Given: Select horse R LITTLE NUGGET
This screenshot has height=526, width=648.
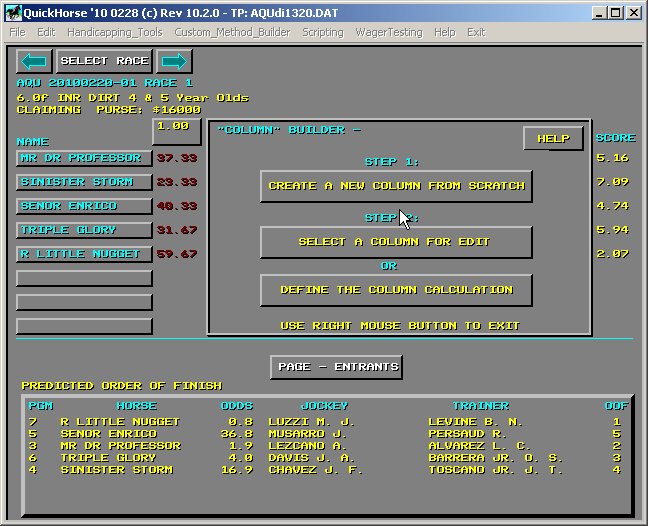Looking at the screenshot, I should (x=85, y=254).
